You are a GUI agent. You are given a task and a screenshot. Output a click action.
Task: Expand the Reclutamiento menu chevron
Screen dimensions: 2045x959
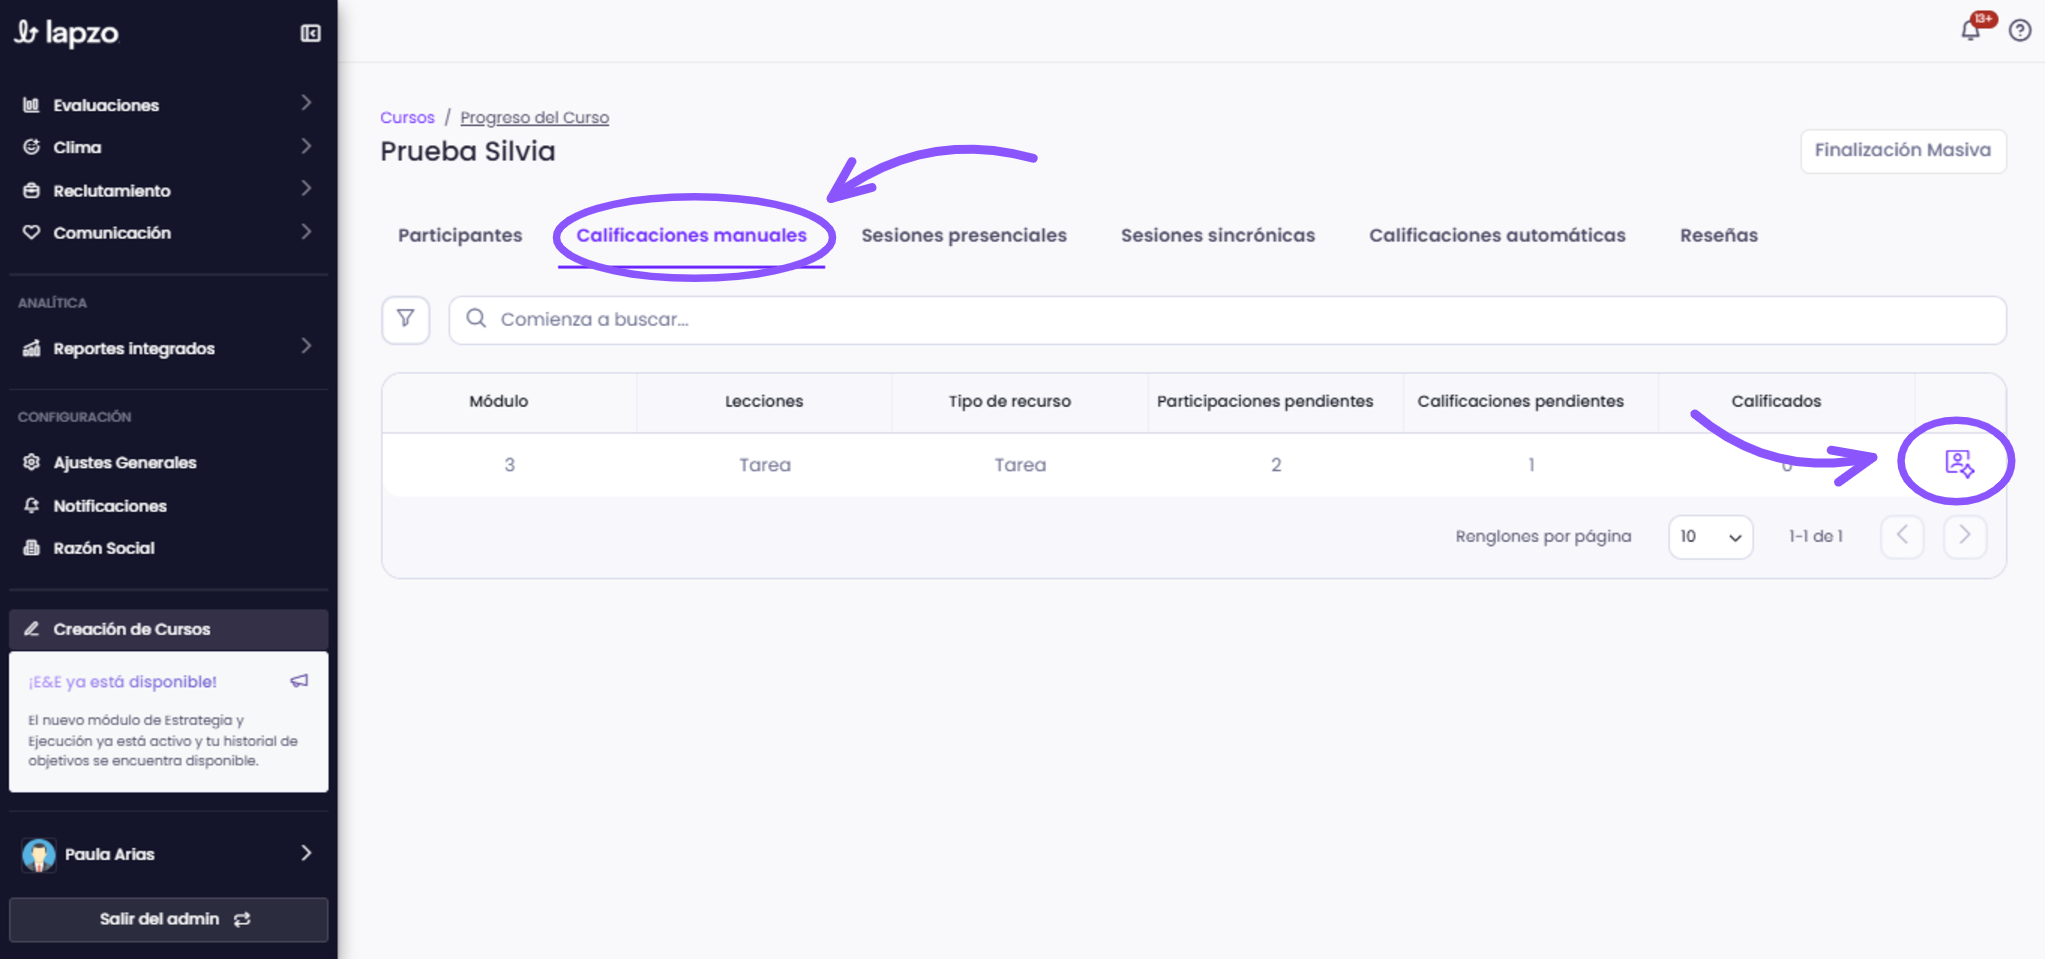point(306,188)
